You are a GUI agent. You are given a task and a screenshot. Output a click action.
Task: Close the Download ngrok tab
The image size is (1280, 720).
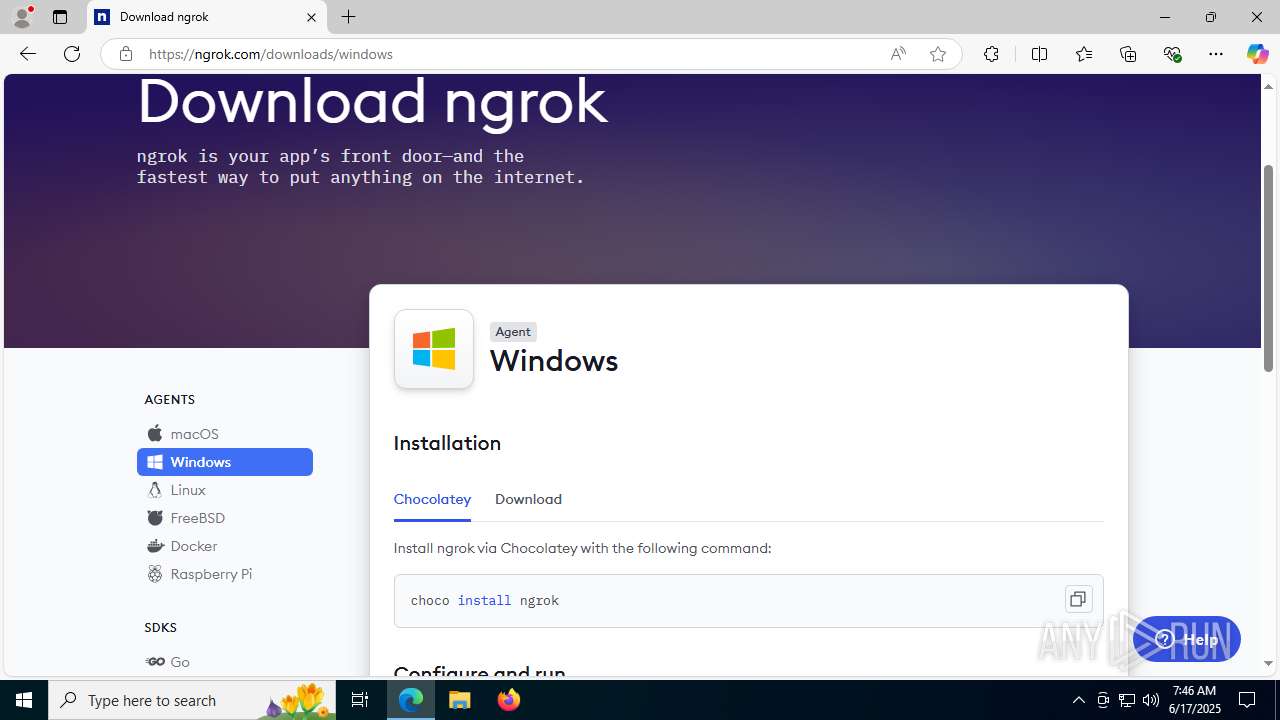point(311,17)
